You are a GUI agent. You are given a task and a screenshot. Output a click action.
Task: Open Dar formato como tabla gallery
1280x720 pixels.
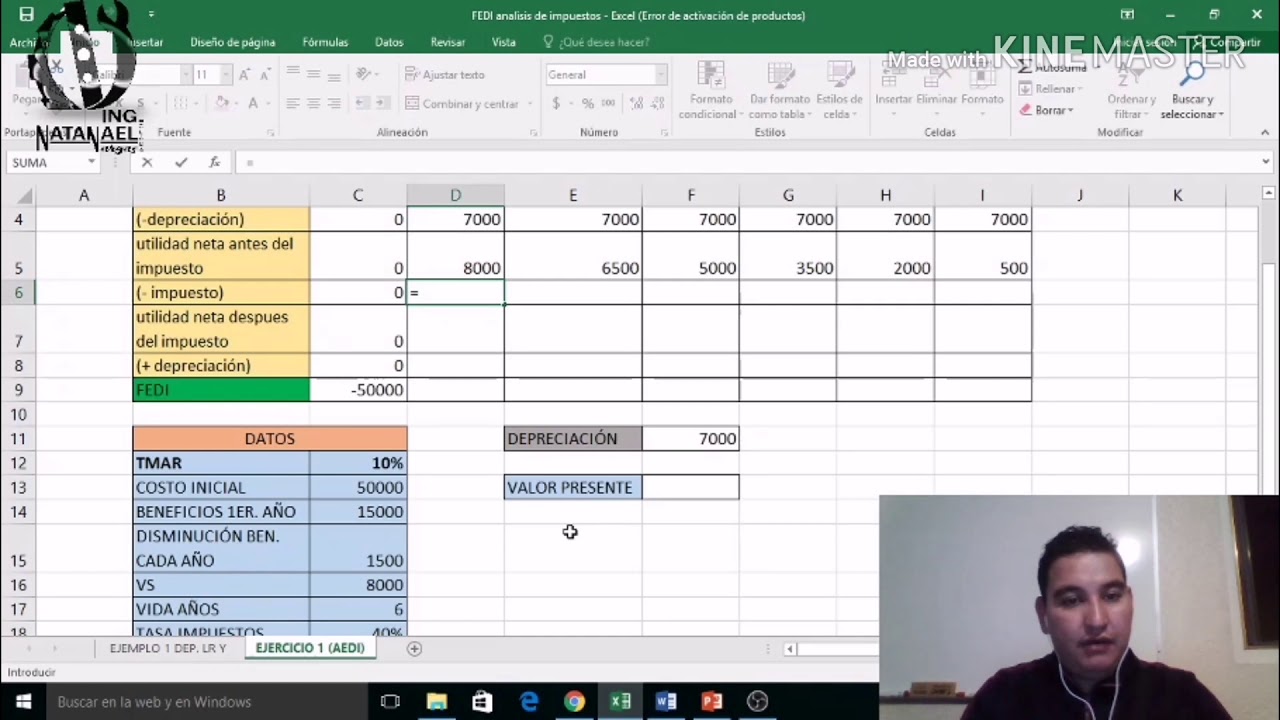pos(779,92)
